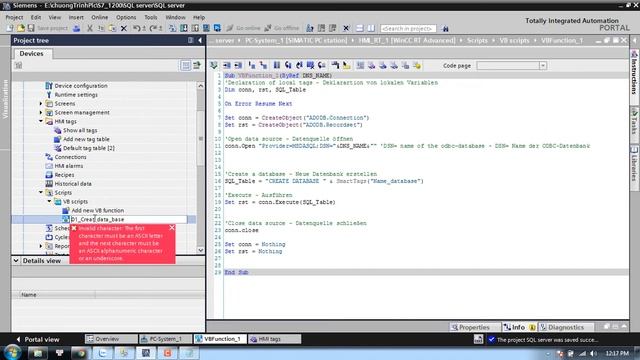Collapse the Details view section
Image resolution: width=640 pixels, height=360 pixels.
[x=16, y=260]
